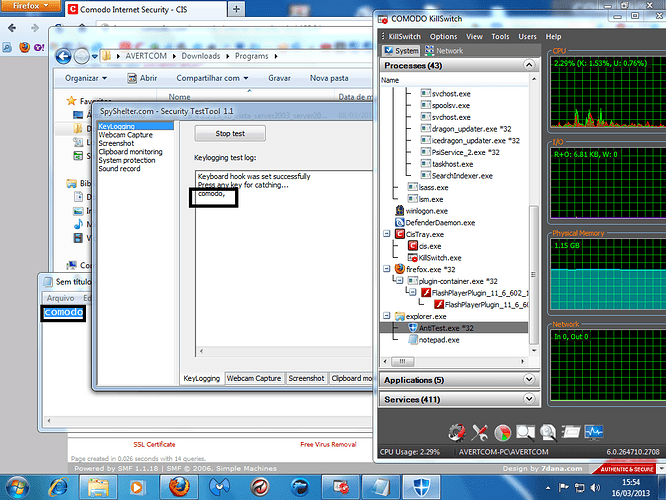Click the Yahoo bookmark icon in Firefox

click(39, 47)
